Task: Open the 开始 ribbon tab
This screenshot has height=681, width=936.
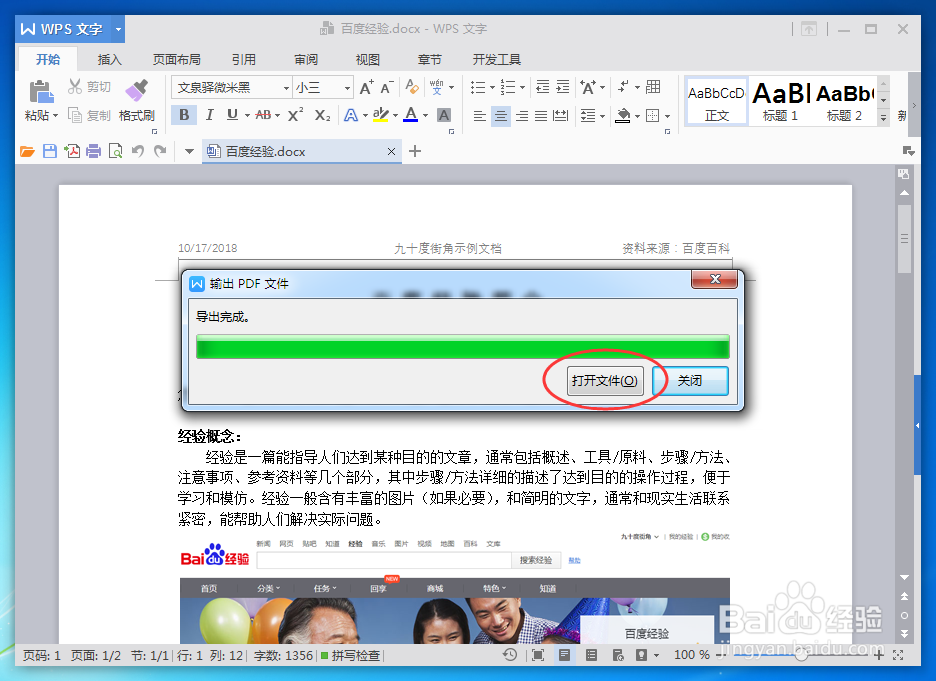Action: pos(48,60)
